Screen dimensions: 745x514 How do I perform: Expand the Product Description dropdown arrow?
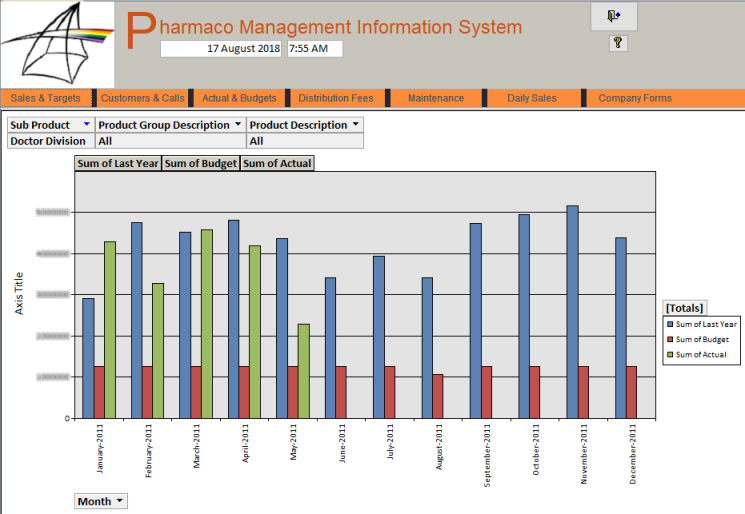[355, 125]
